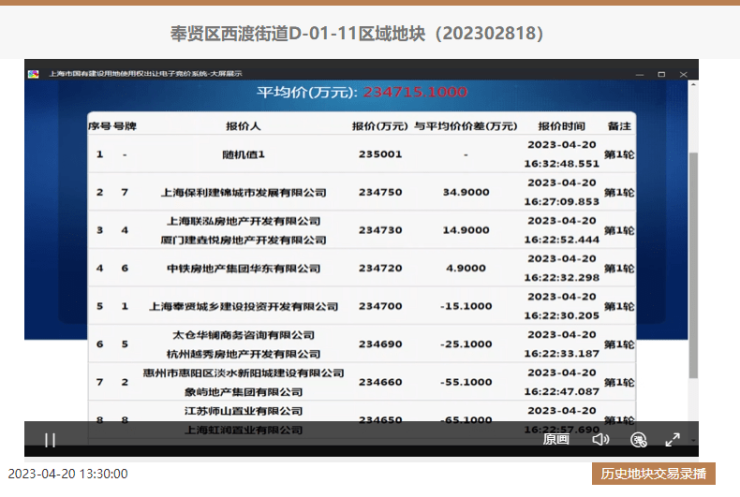Select 上海联泓房地产开发有限公司 entry
Image resolution: width=740 pixels, height=497 pixels.
(244, 221)
